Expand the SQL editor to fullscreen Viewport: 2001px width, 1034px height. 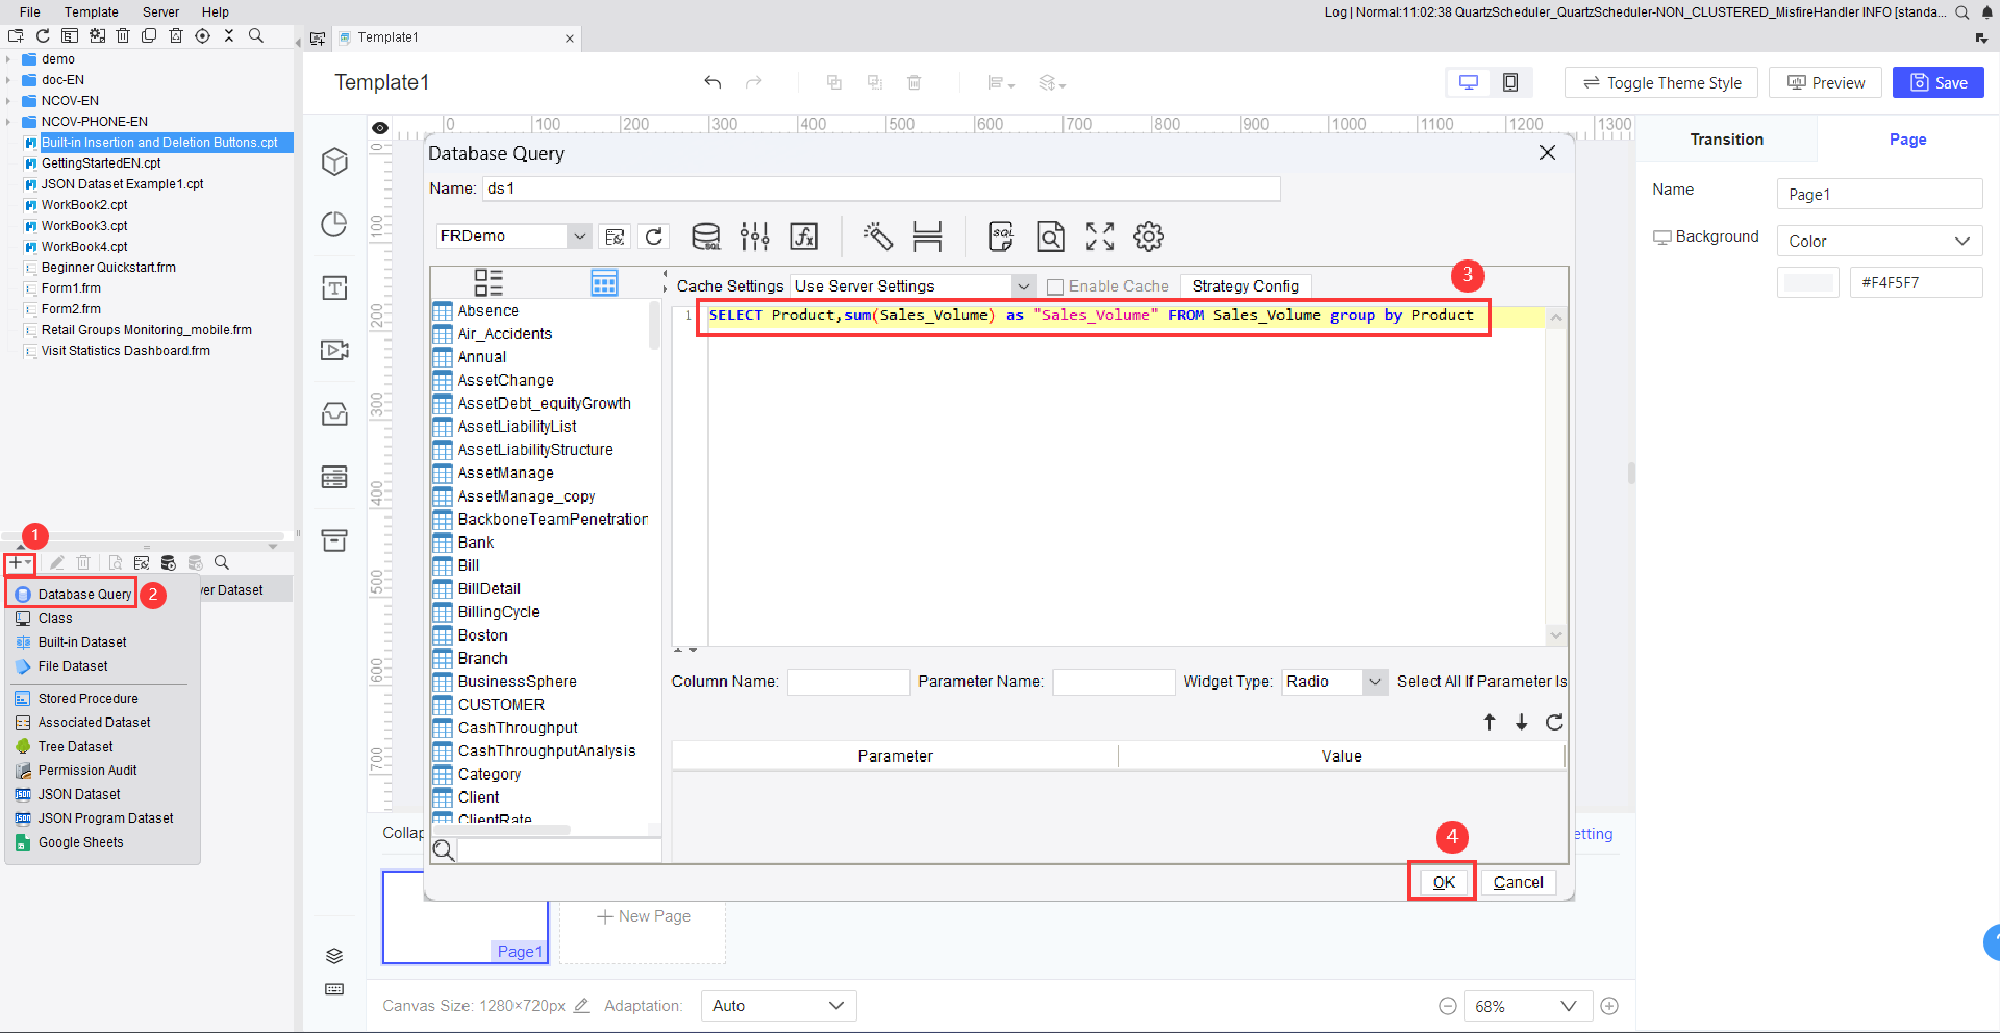(x=1099, y=236)
